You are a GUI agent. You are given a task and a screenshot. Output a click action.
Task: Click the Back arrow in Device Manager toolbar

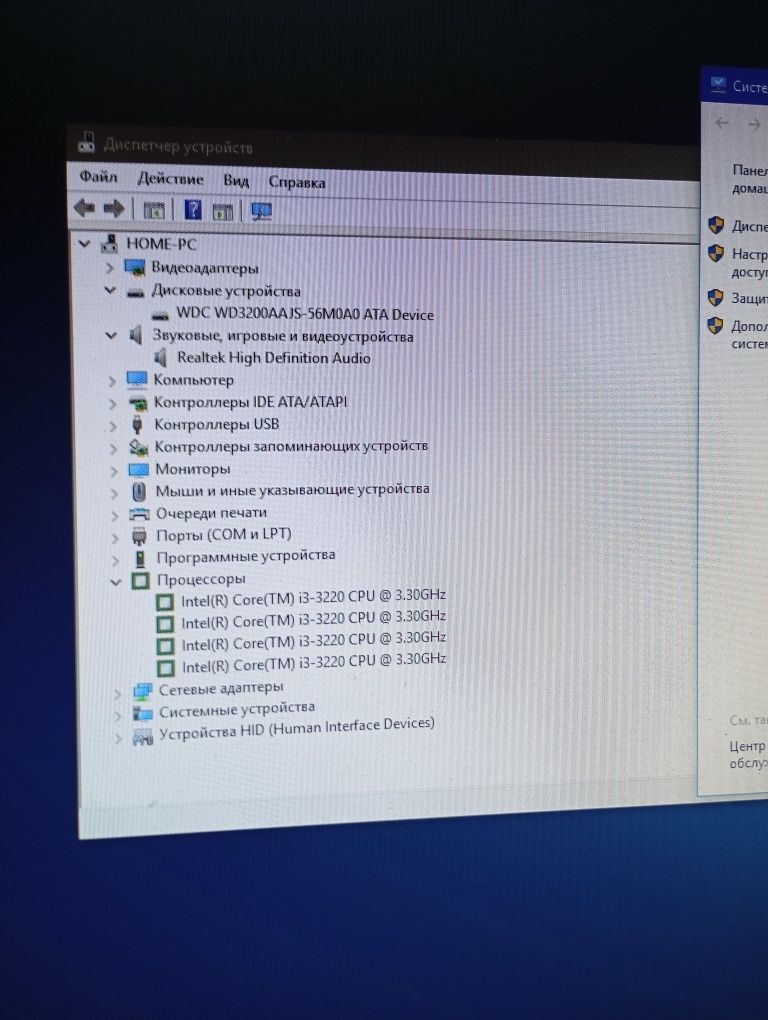point(85,208)
